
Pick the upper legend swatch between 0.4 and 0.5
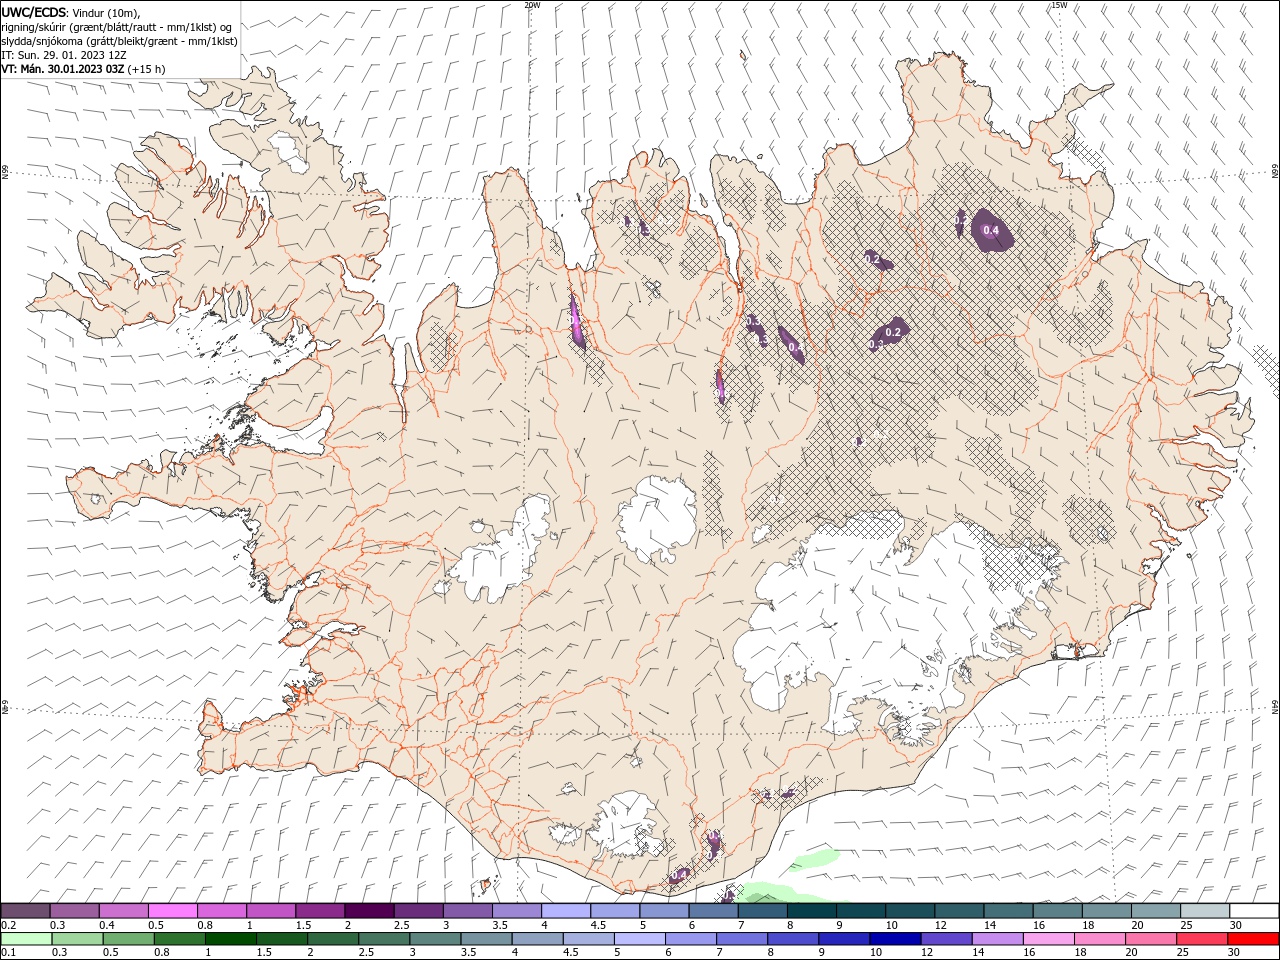tap(123, 911)
